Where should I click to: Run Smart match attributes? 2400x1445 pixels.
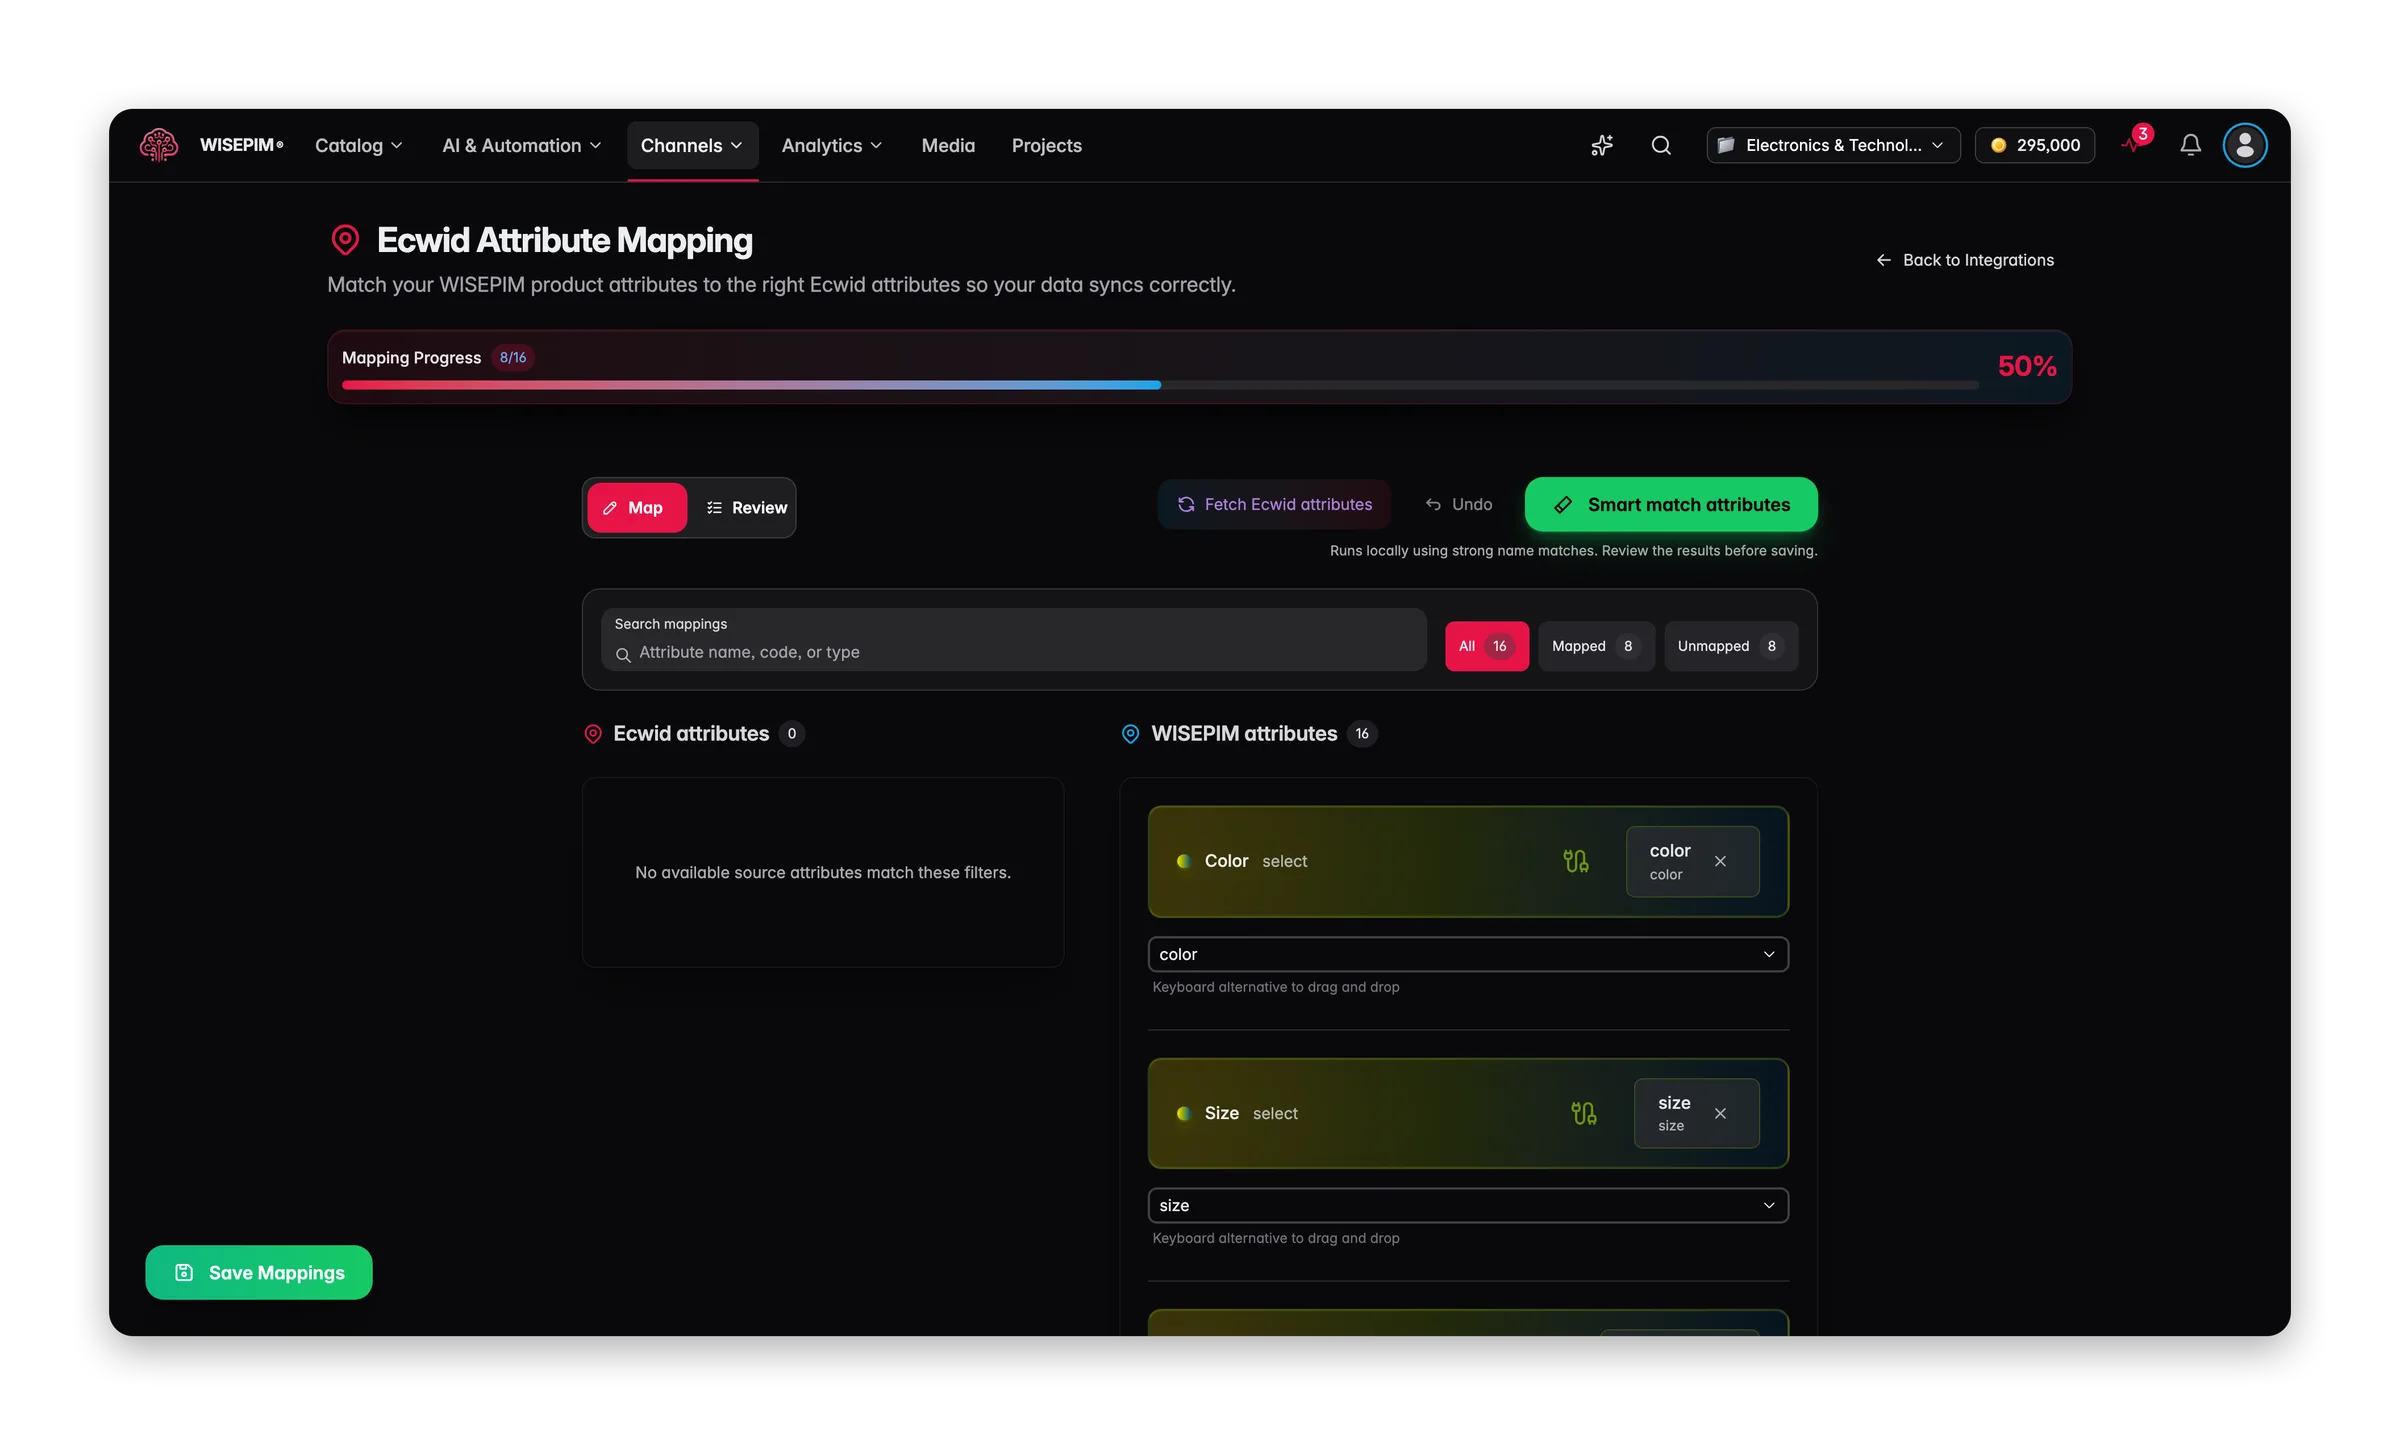(x=1671, y=505)
